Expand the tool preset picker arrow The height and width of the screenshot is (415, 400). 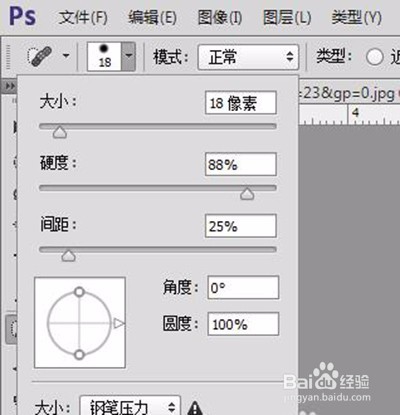pos(66,56)
